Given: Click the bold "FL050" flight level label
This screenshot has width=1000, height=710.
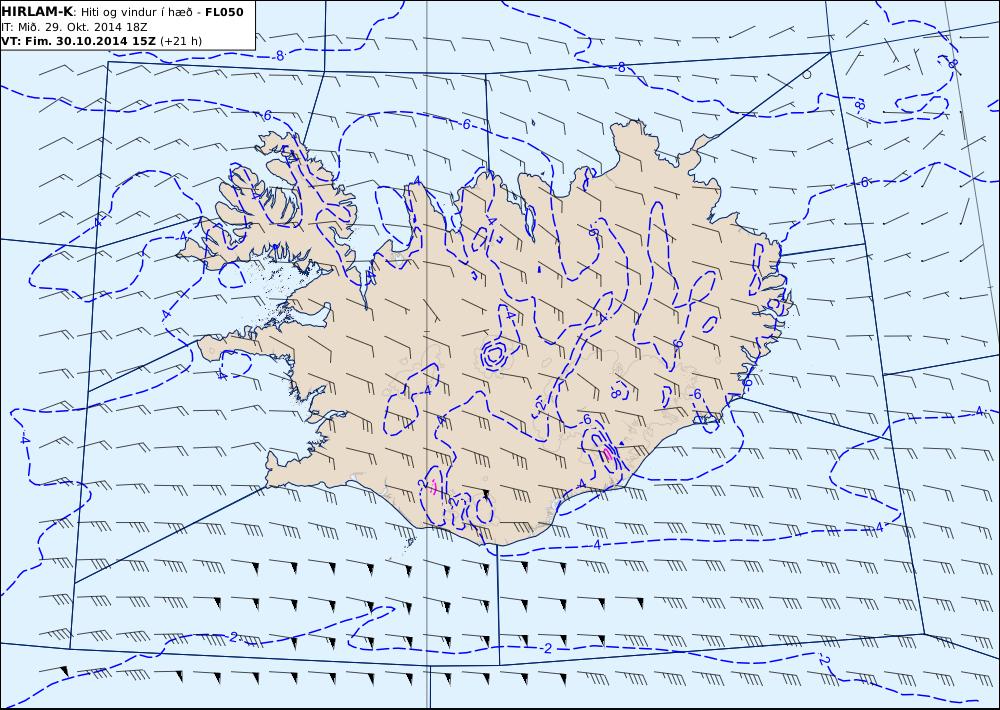Looking at the screenshot, I should point(224,12).
